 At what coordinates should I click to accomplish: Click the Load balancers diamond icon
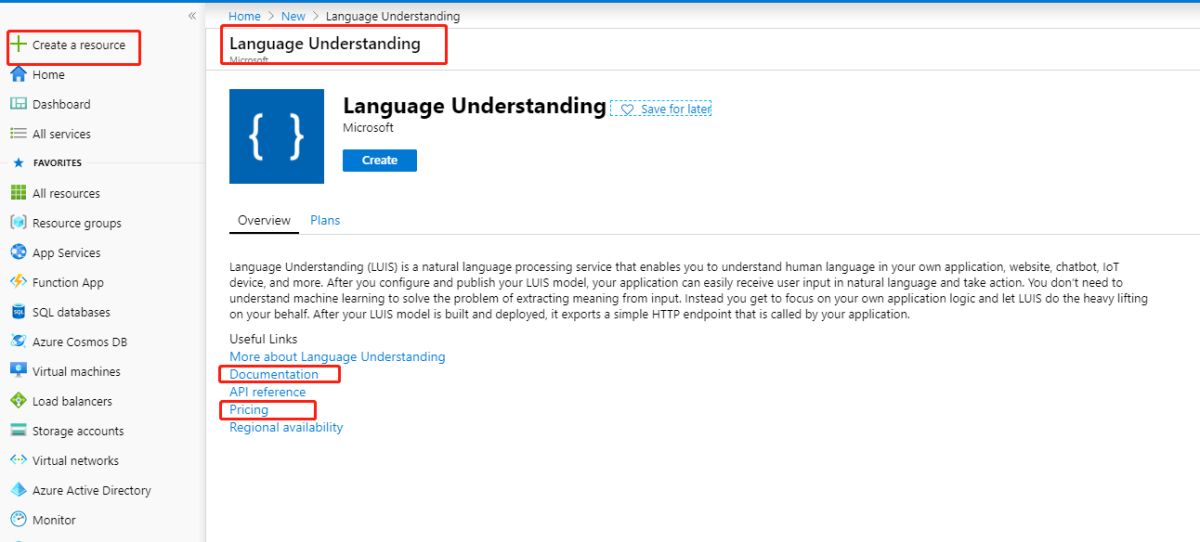(x=18, y=401)
